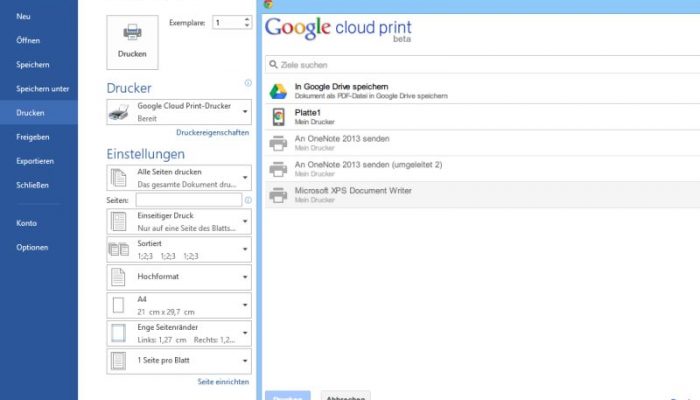Viewport: 700px width, 400px height.
Task: Click printer icon of the umgeleitet 2 entry
Action: 278,169
